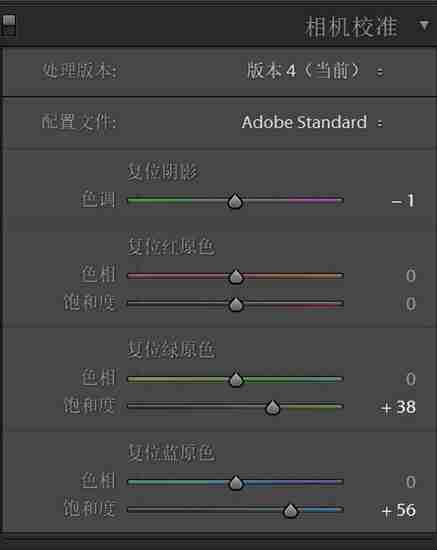Reset red primary via 复位红原色 label
Viewport: 437px width, 550px height.
tap(171, 247)
